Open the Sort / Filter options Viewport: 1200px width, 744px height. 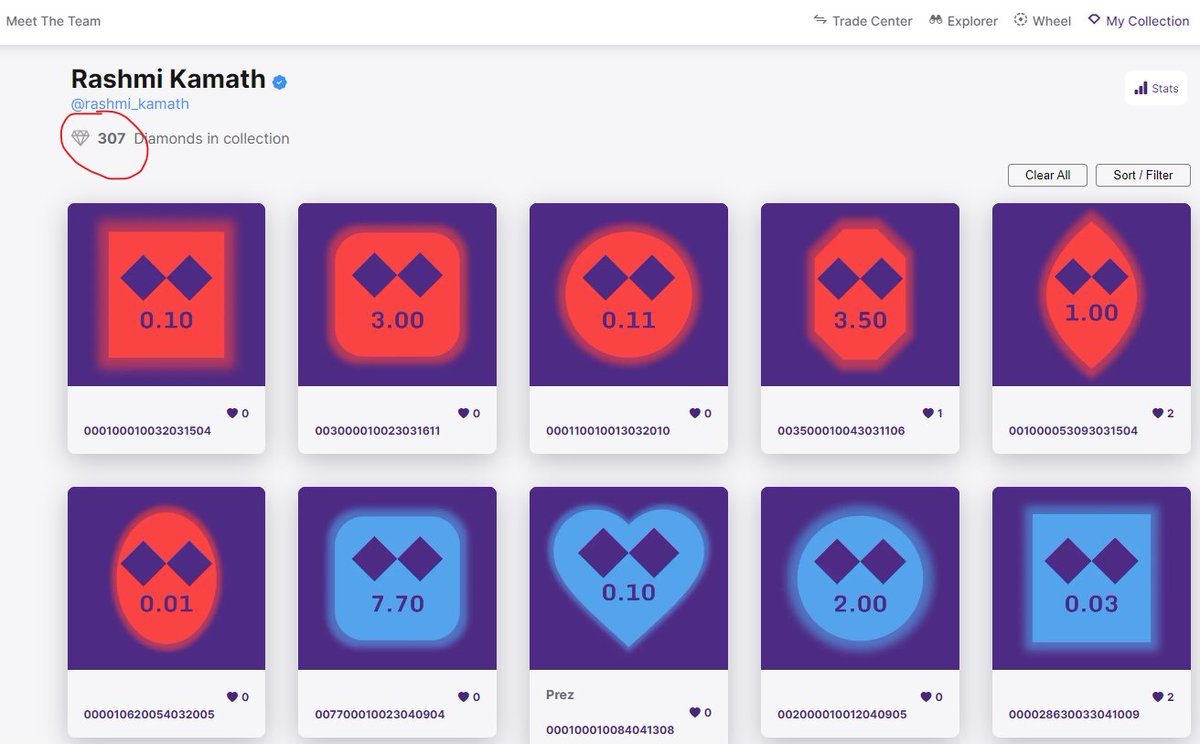point(1143,175)
